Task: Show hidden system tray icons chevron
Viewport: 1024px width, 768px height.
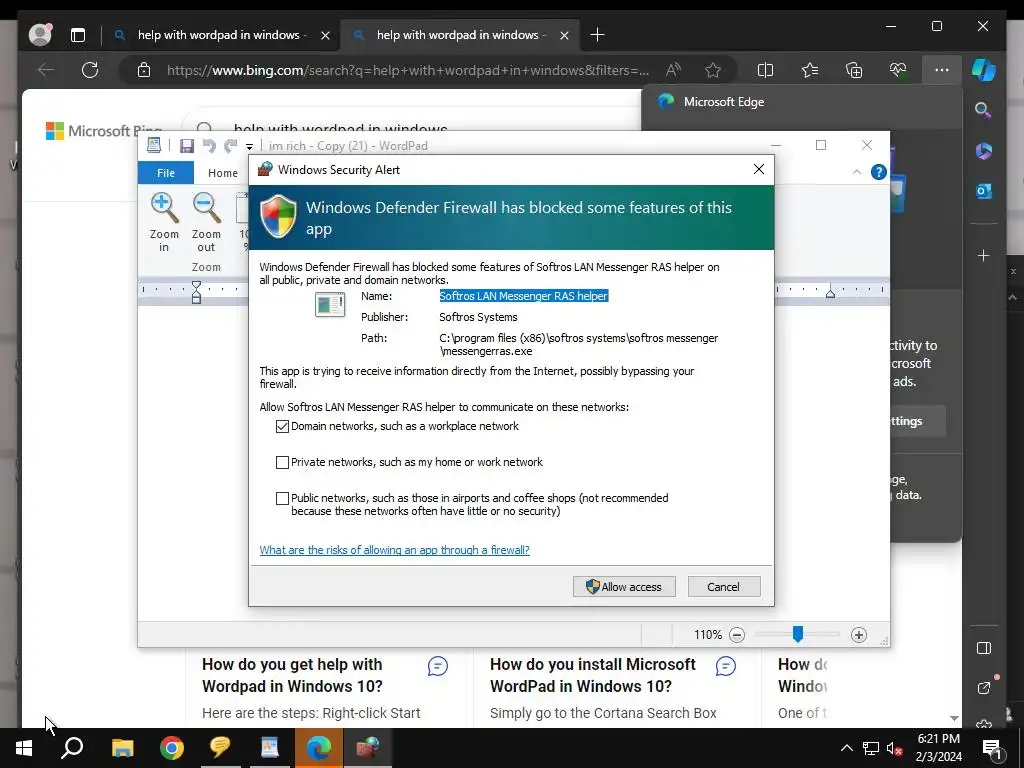Action: (x=846, y=748)
